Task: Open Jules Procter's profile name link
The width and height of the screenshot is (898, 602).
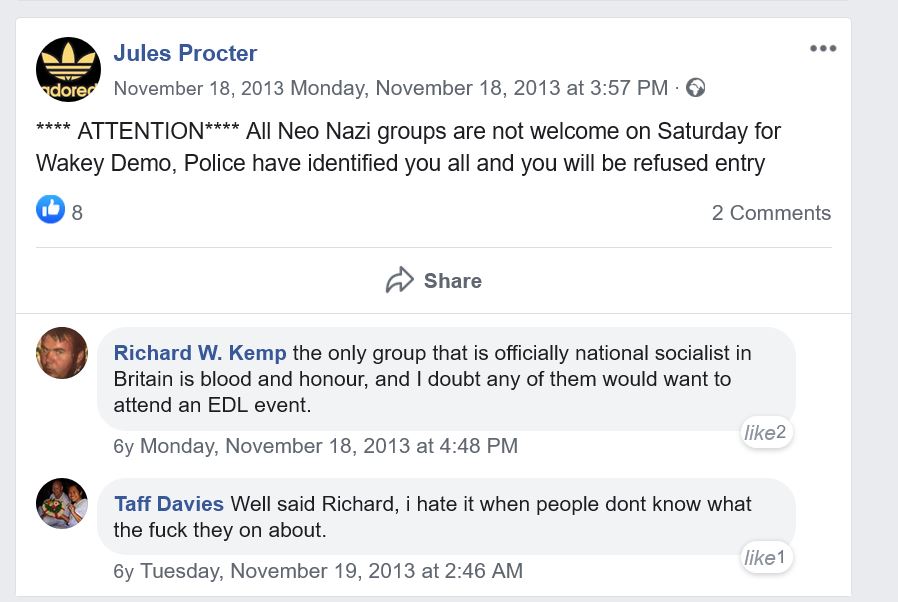Action: pyautogui.click(x=185, y=53)
